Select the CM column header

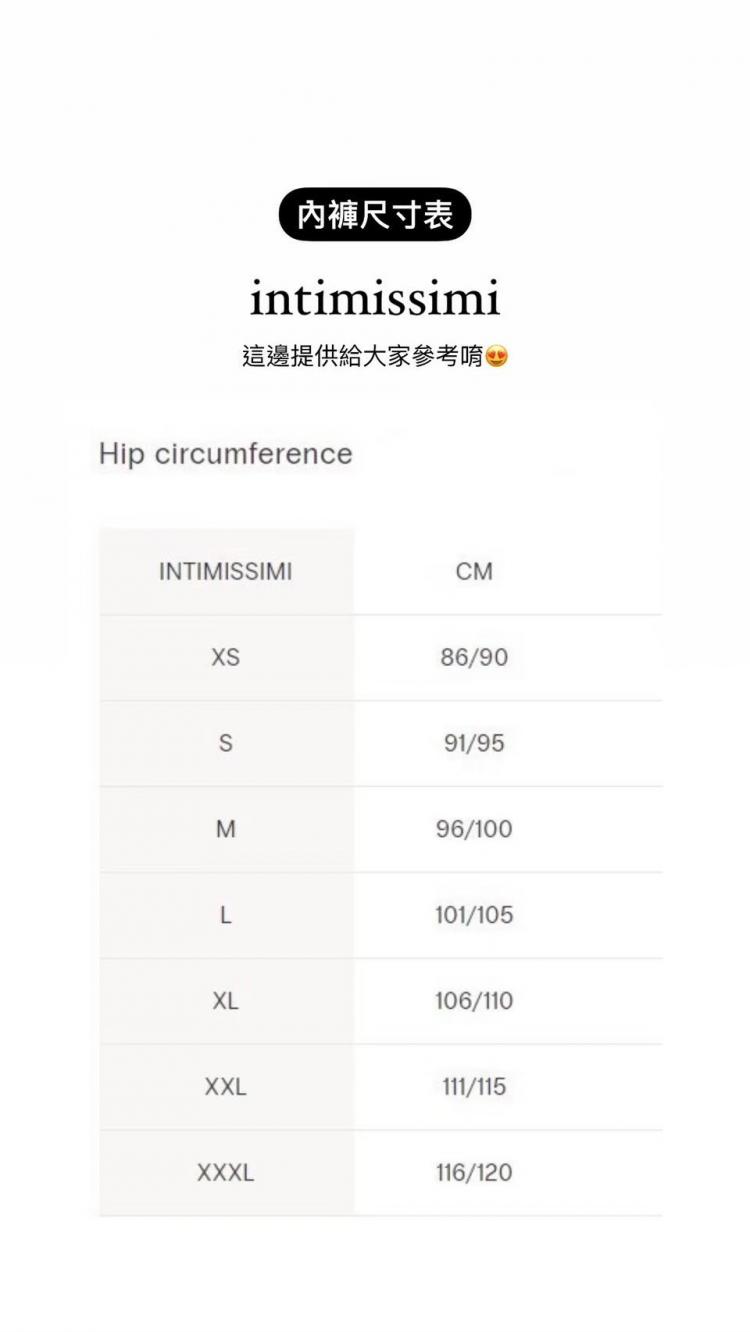click(x=474, y=572)
